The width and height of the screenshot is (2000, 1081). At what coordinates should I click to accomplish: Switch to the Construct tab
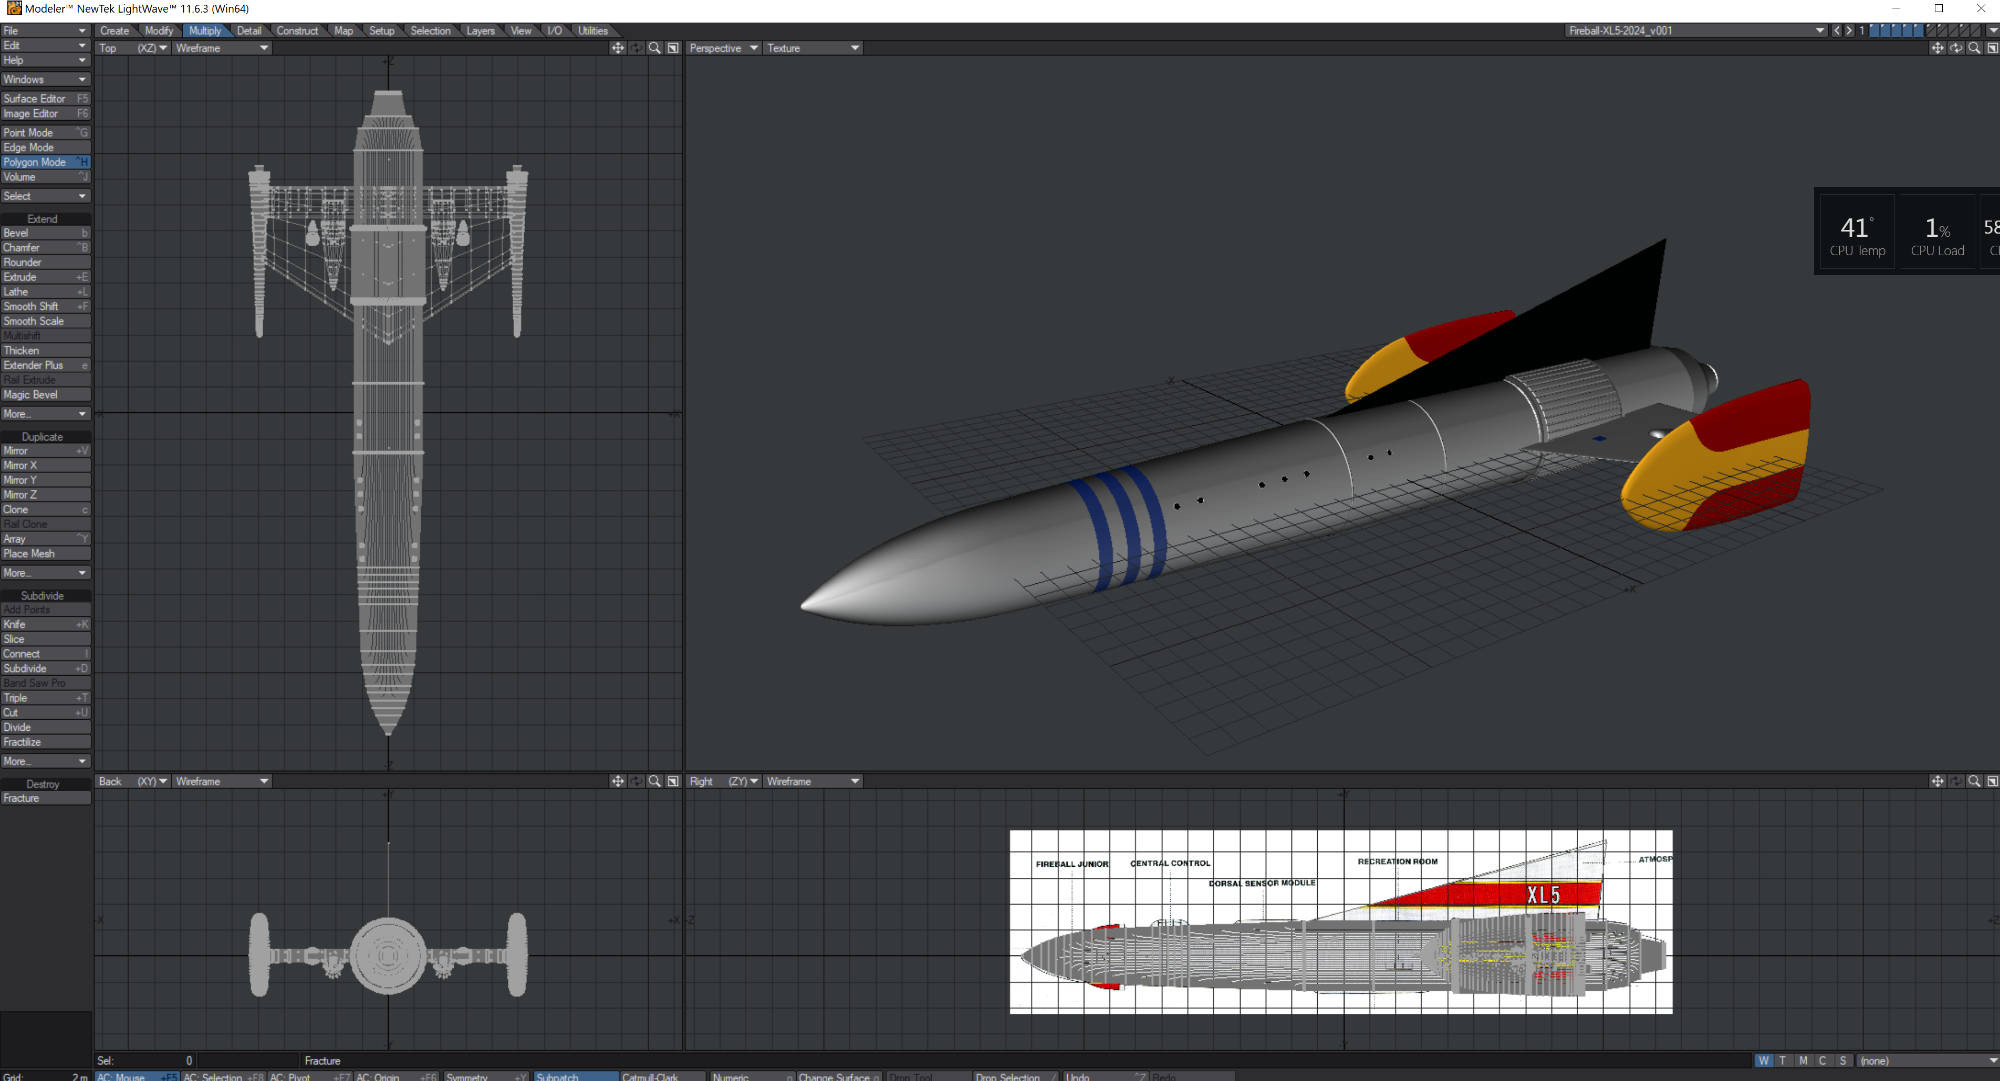(x=297, y=31)
